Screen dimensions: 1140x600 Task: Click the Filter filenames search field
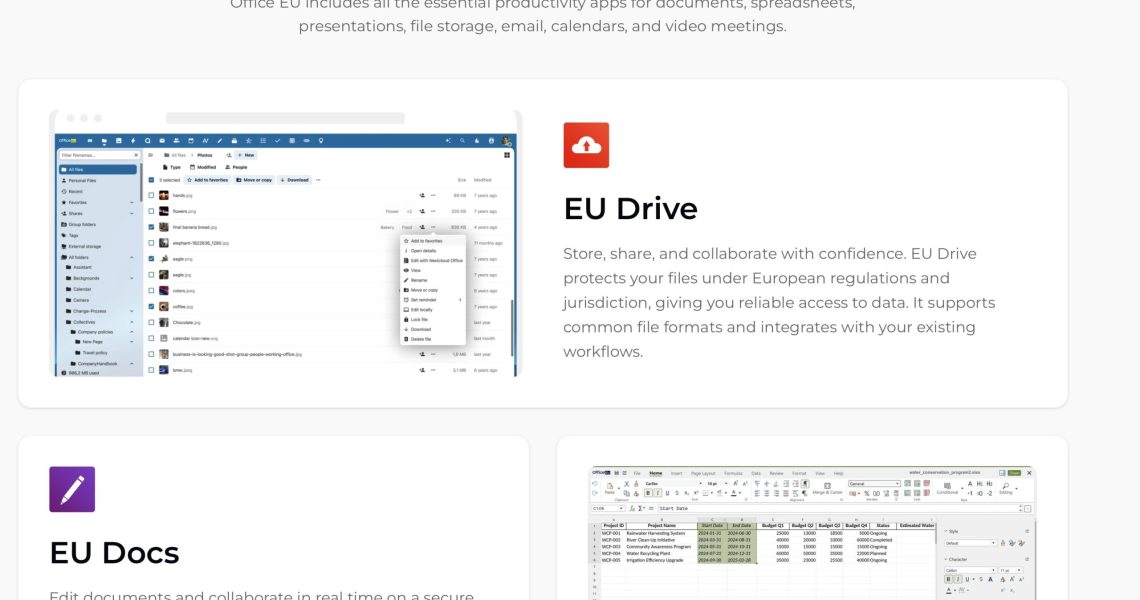coord(96,155)
